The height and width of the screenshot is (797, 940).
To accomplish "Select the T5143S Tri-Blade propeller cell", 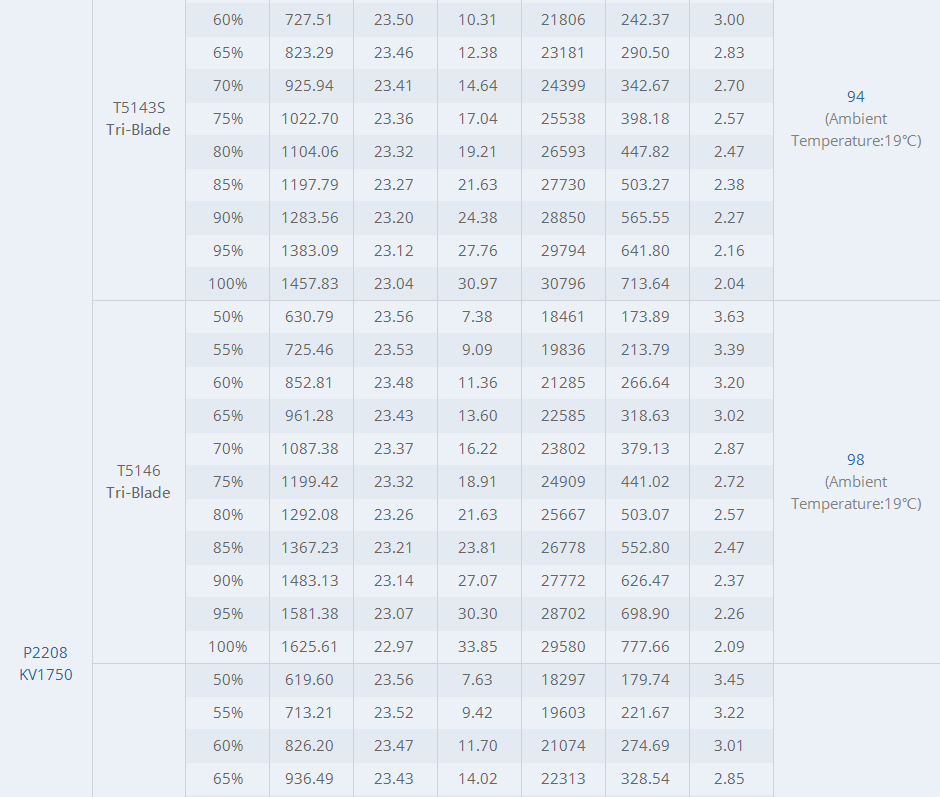I will coord(138,118).
